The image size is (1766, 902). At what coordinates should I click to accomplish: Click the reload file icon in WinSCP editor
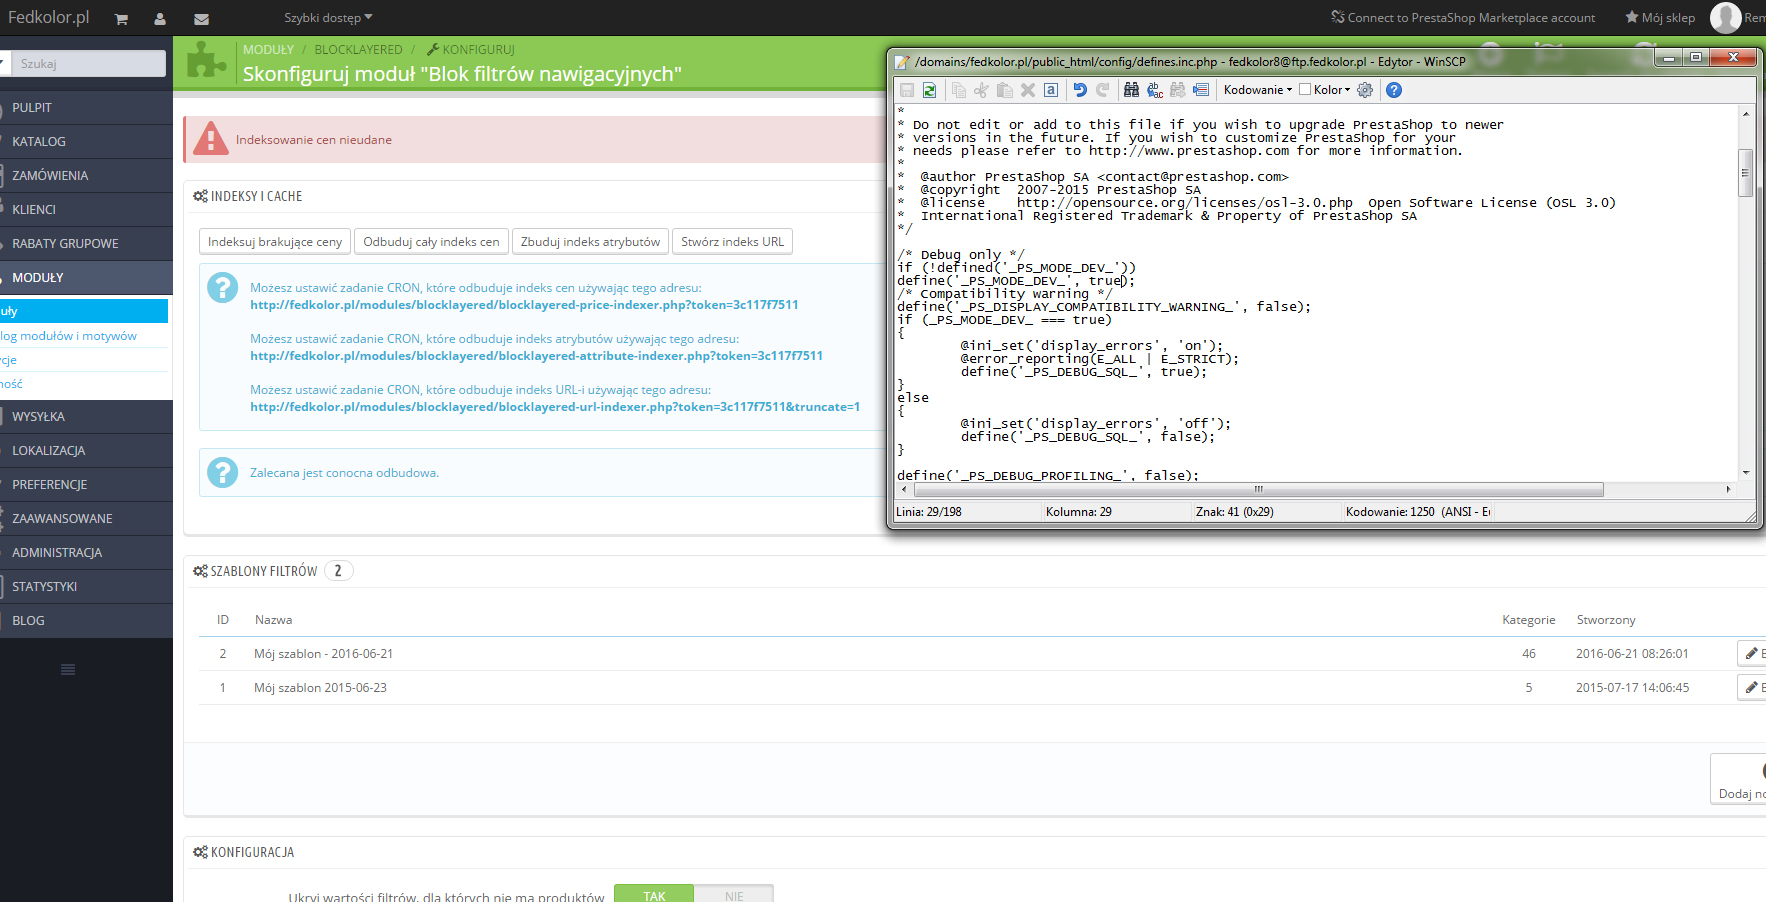point(930,90)
